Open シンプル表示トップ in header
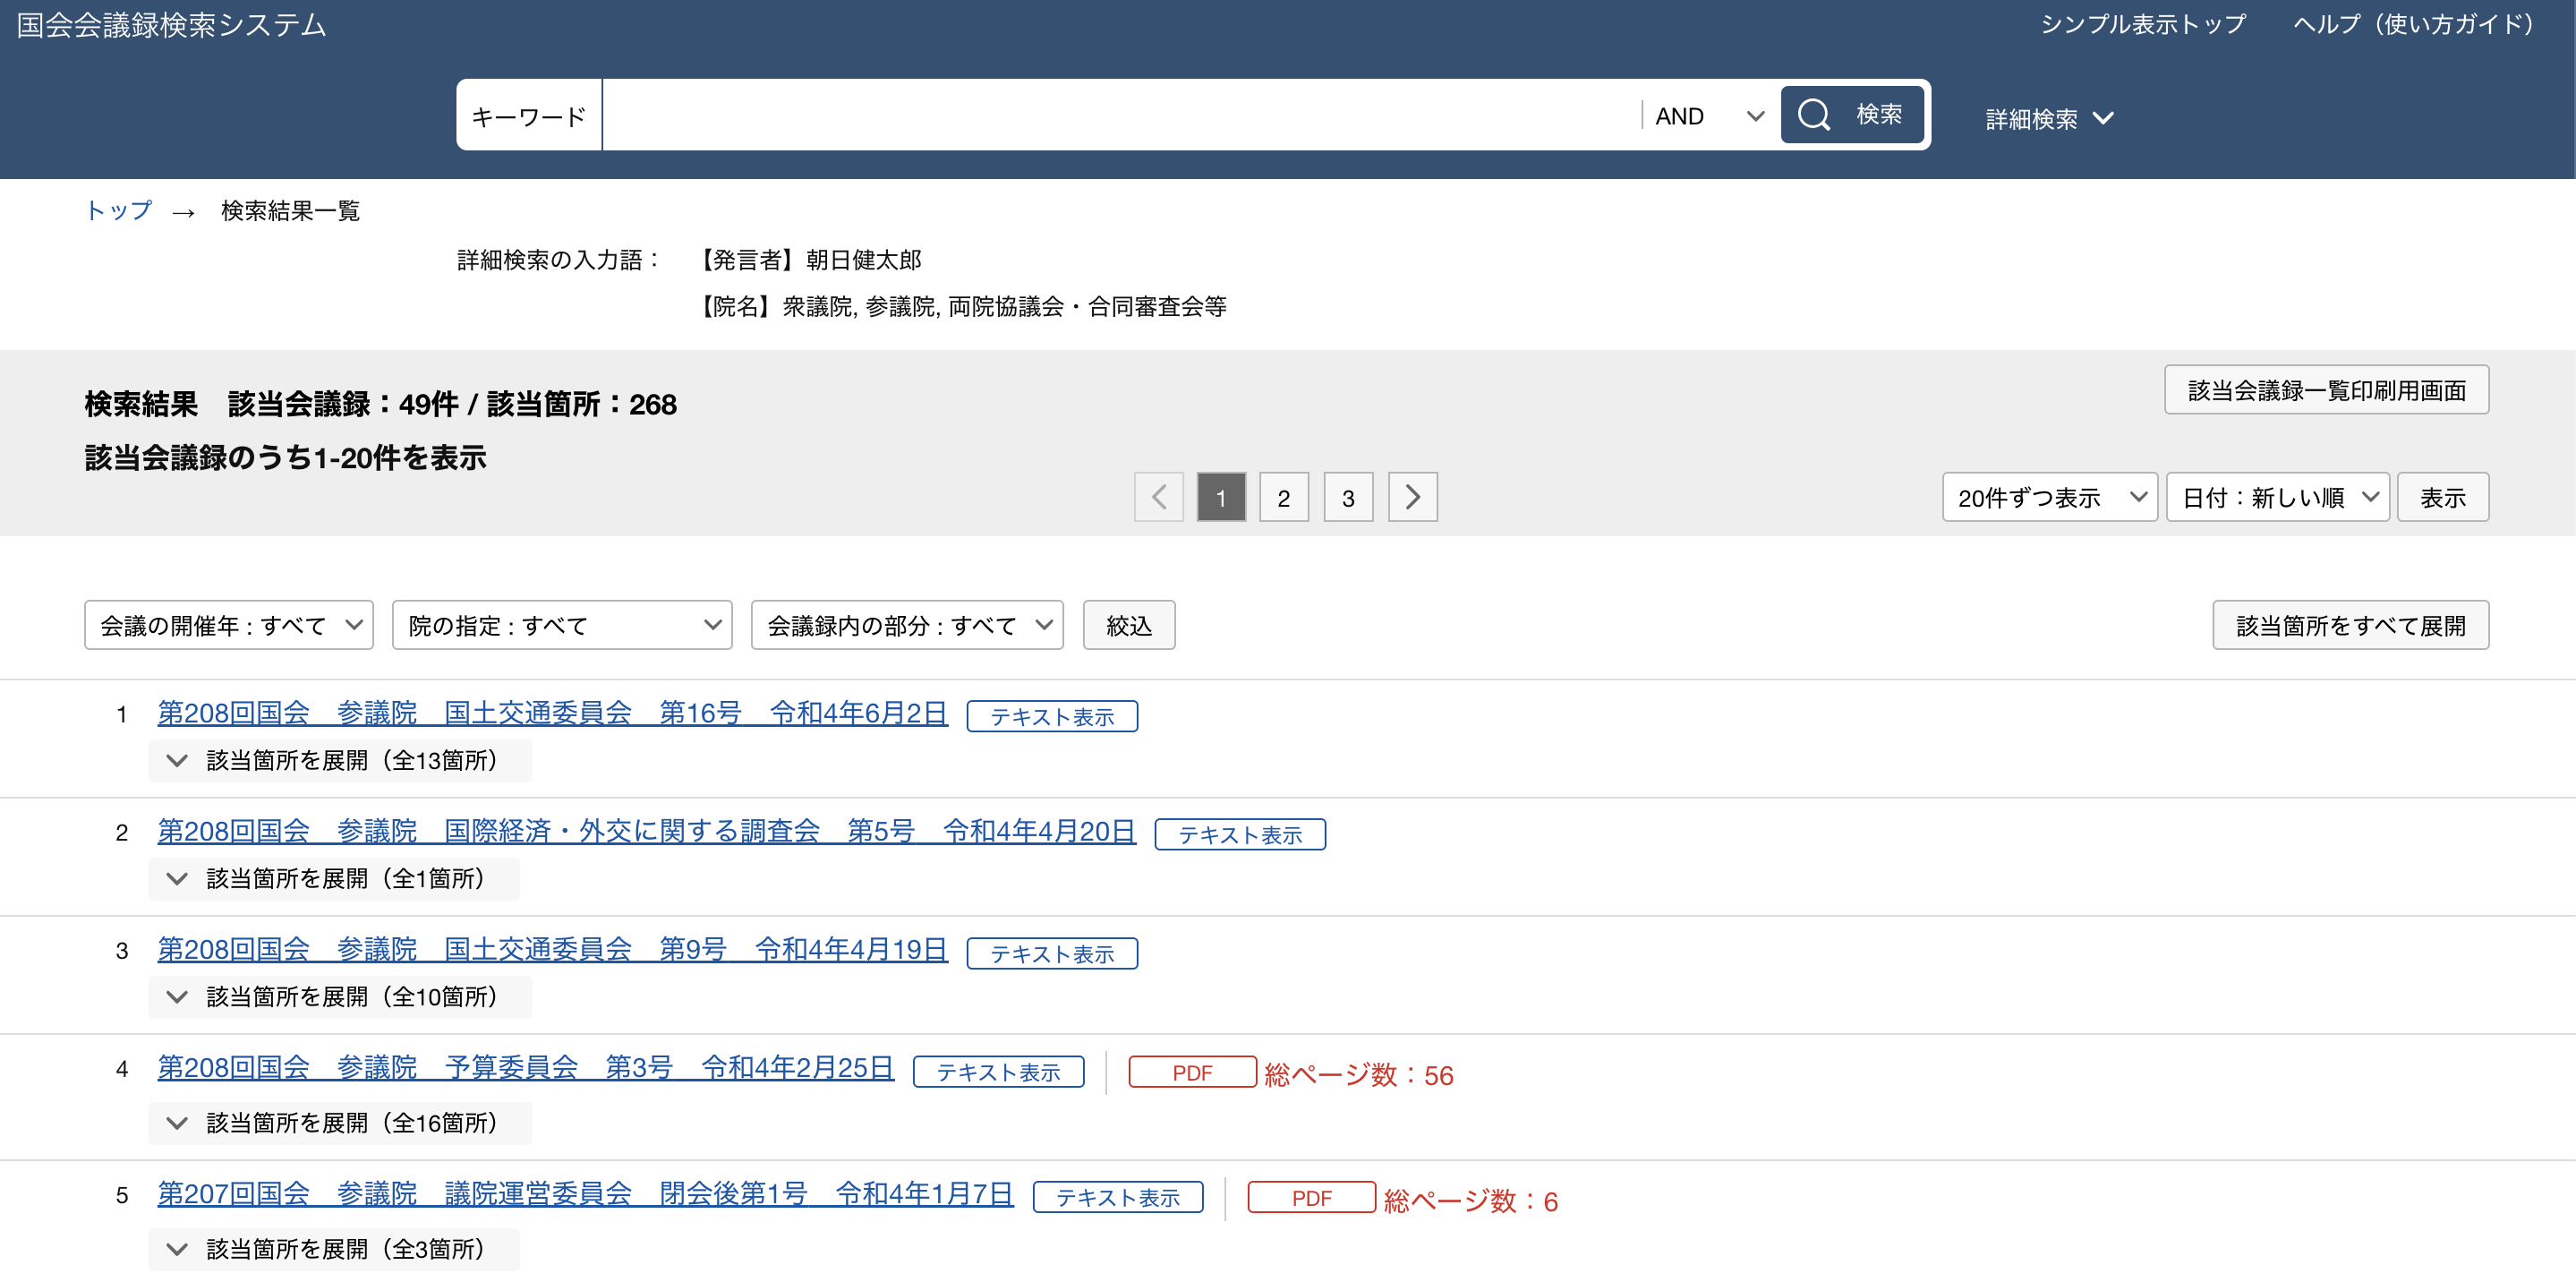This screenshot has height=1282, width=2576. [2142, 24]
